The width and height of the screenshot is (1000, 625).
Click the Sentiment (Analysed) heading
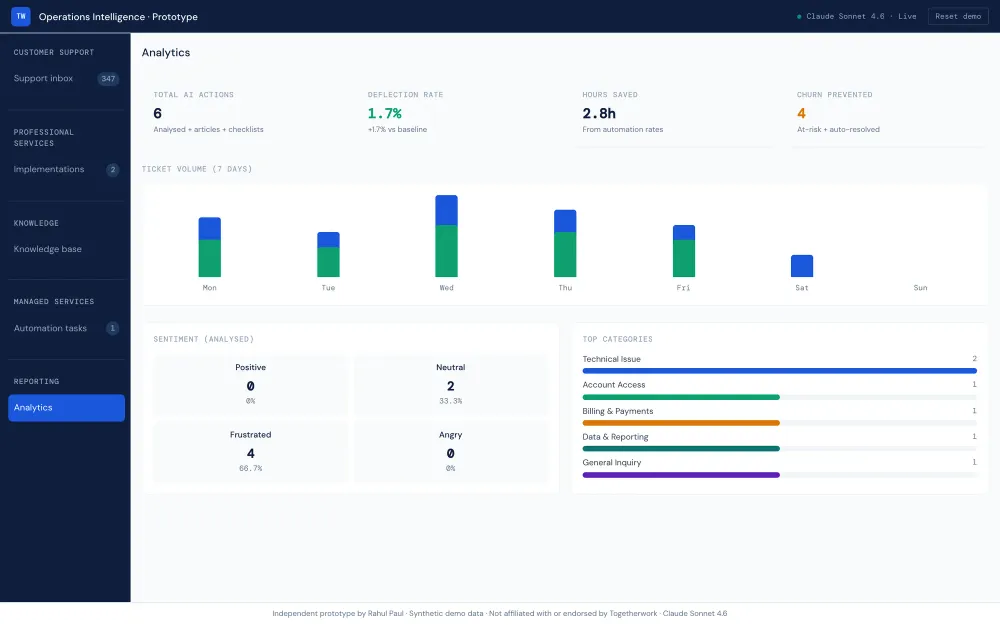pyautogui.click(x=203, y=339)
